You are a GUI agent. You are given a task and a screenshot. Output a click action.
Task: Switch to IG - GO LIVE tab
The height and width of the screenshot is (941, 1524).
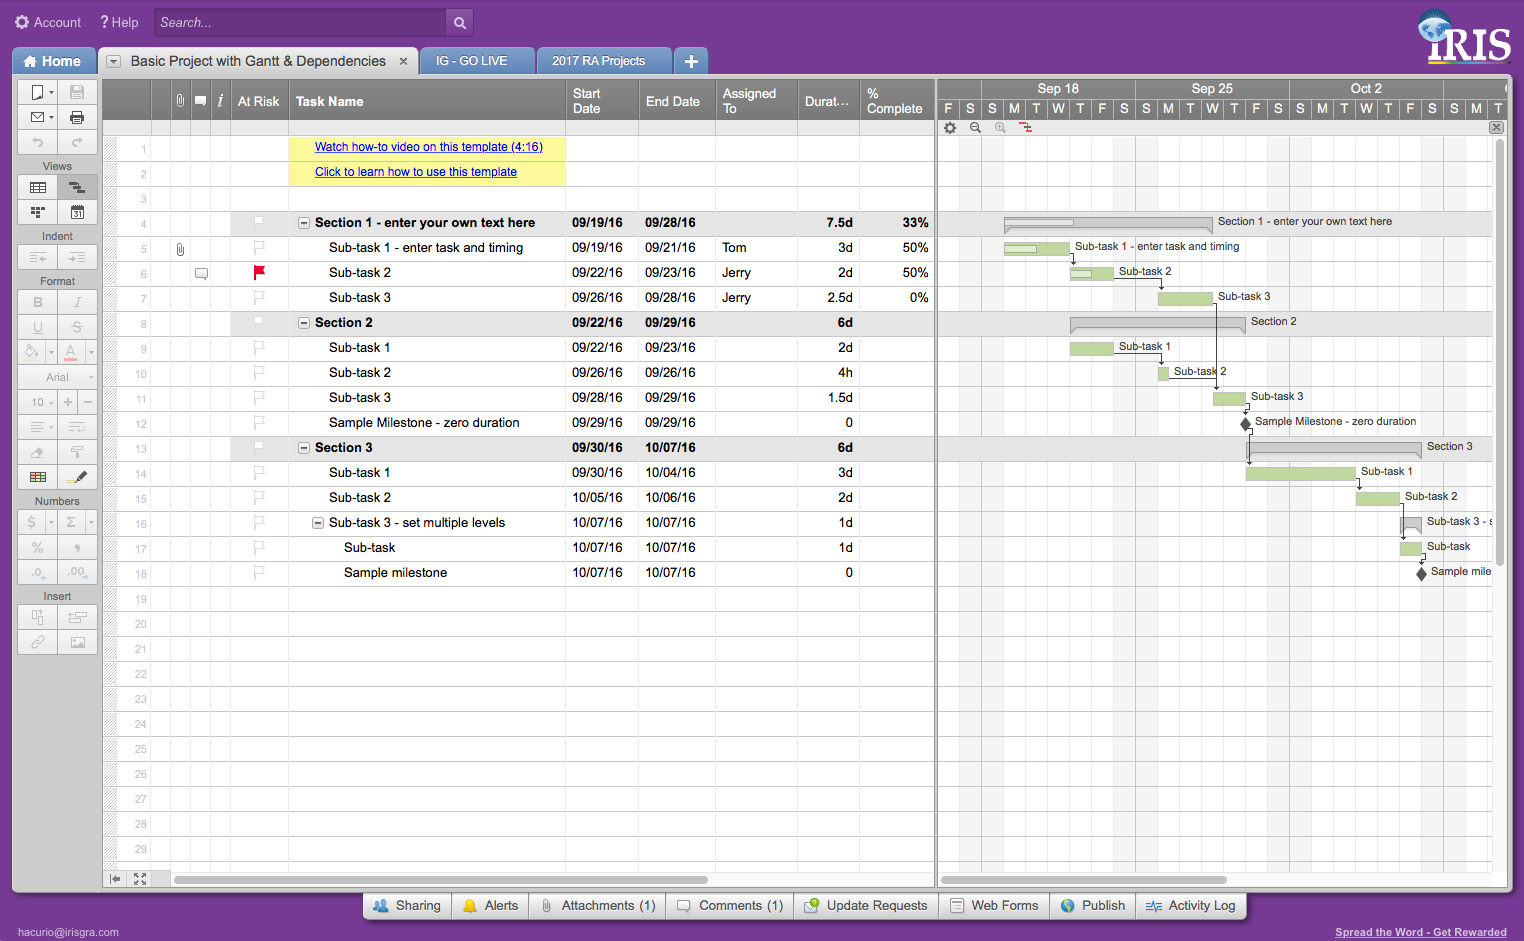pyautogui.click(x=477, y=61)
